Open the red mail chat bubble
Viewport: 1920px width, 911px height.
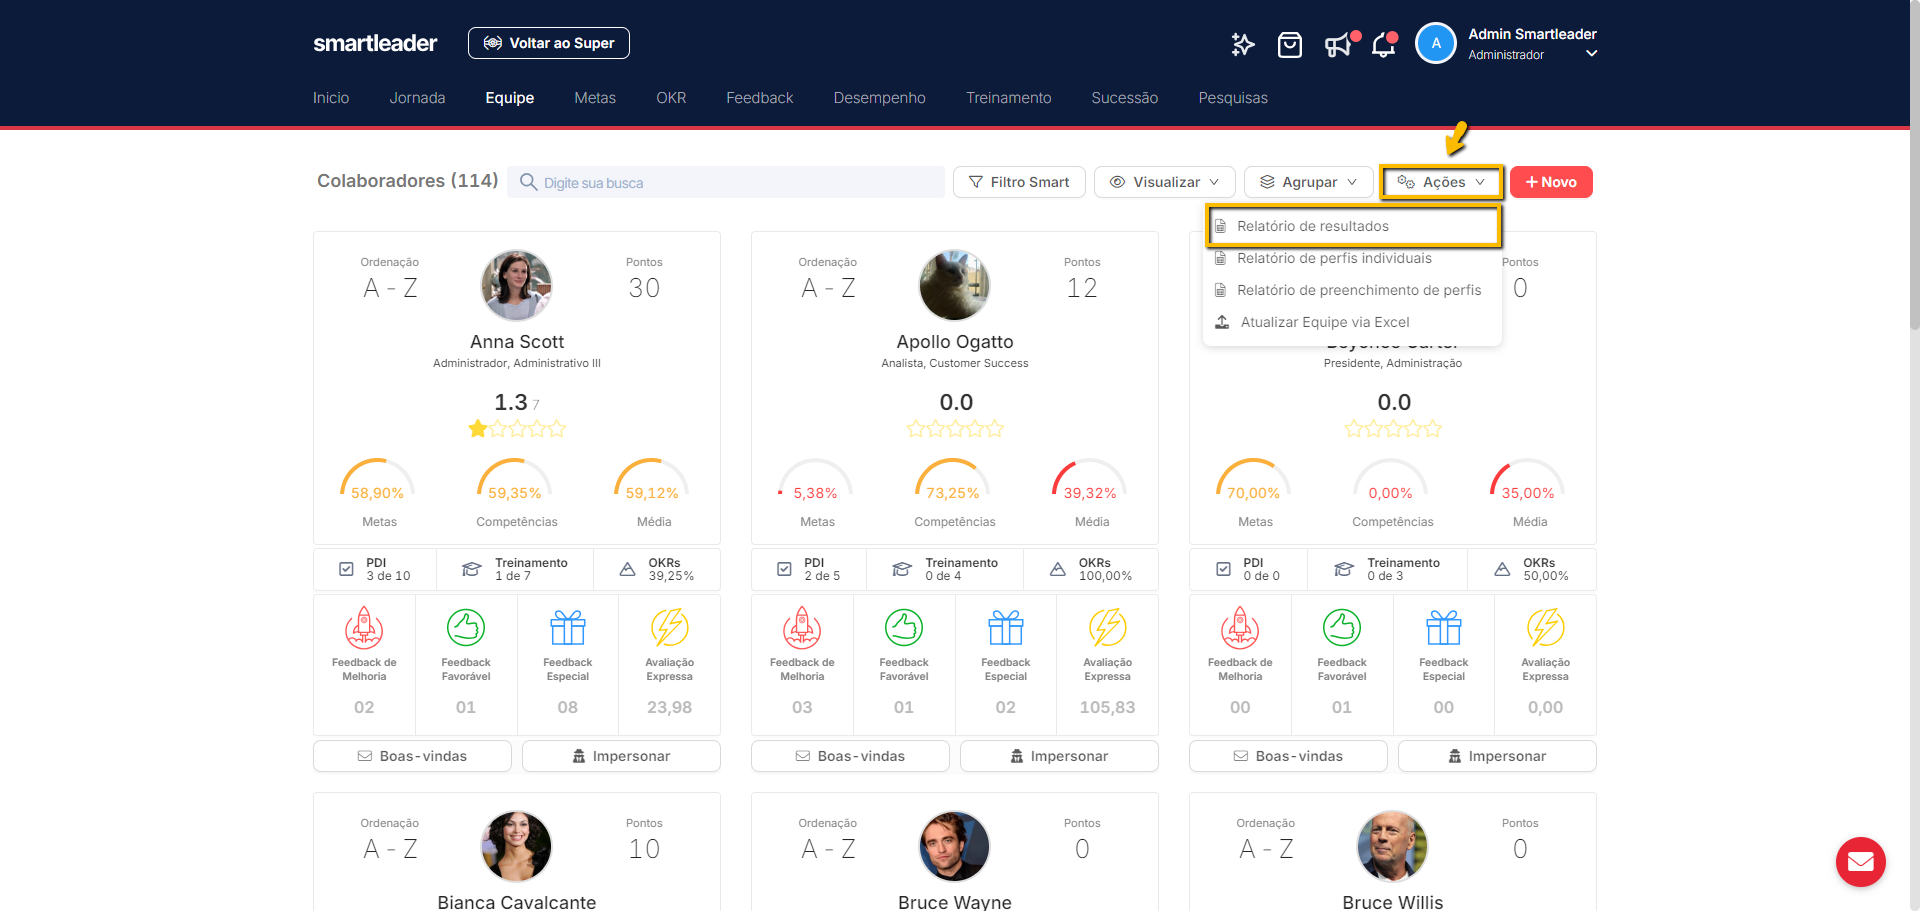pyautogui.click(x=1861, y=861)
